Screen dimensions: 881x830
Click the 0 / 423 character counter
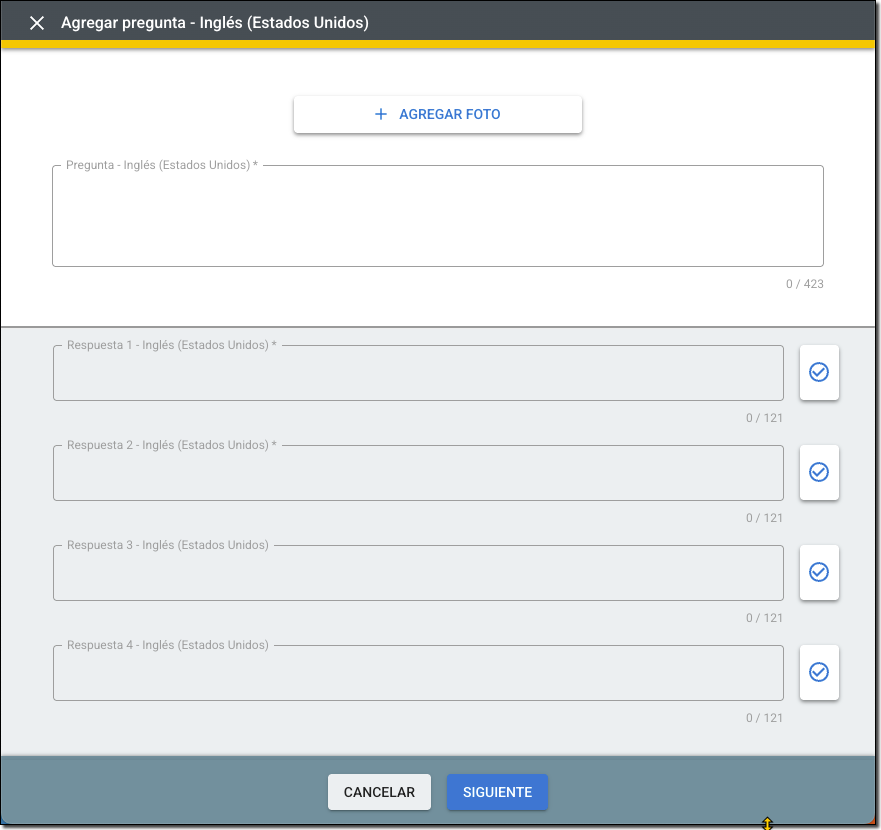coord(804,284)
